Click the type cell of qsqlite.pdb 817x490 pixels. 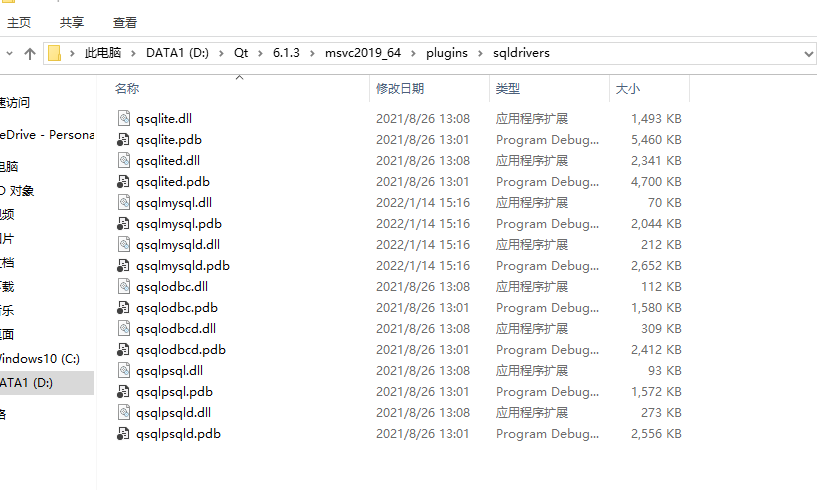[548, 140]
